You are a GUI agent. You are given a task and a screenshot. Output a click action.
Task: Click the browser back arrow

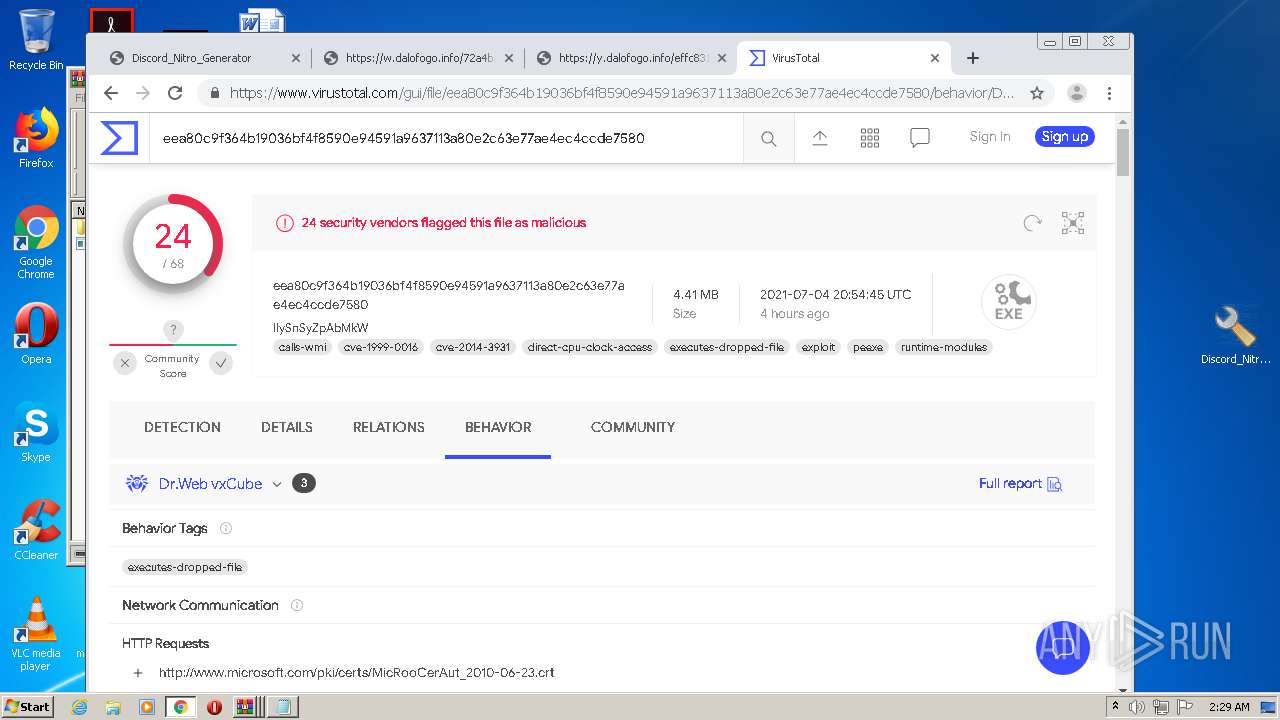tap(111, 93)
